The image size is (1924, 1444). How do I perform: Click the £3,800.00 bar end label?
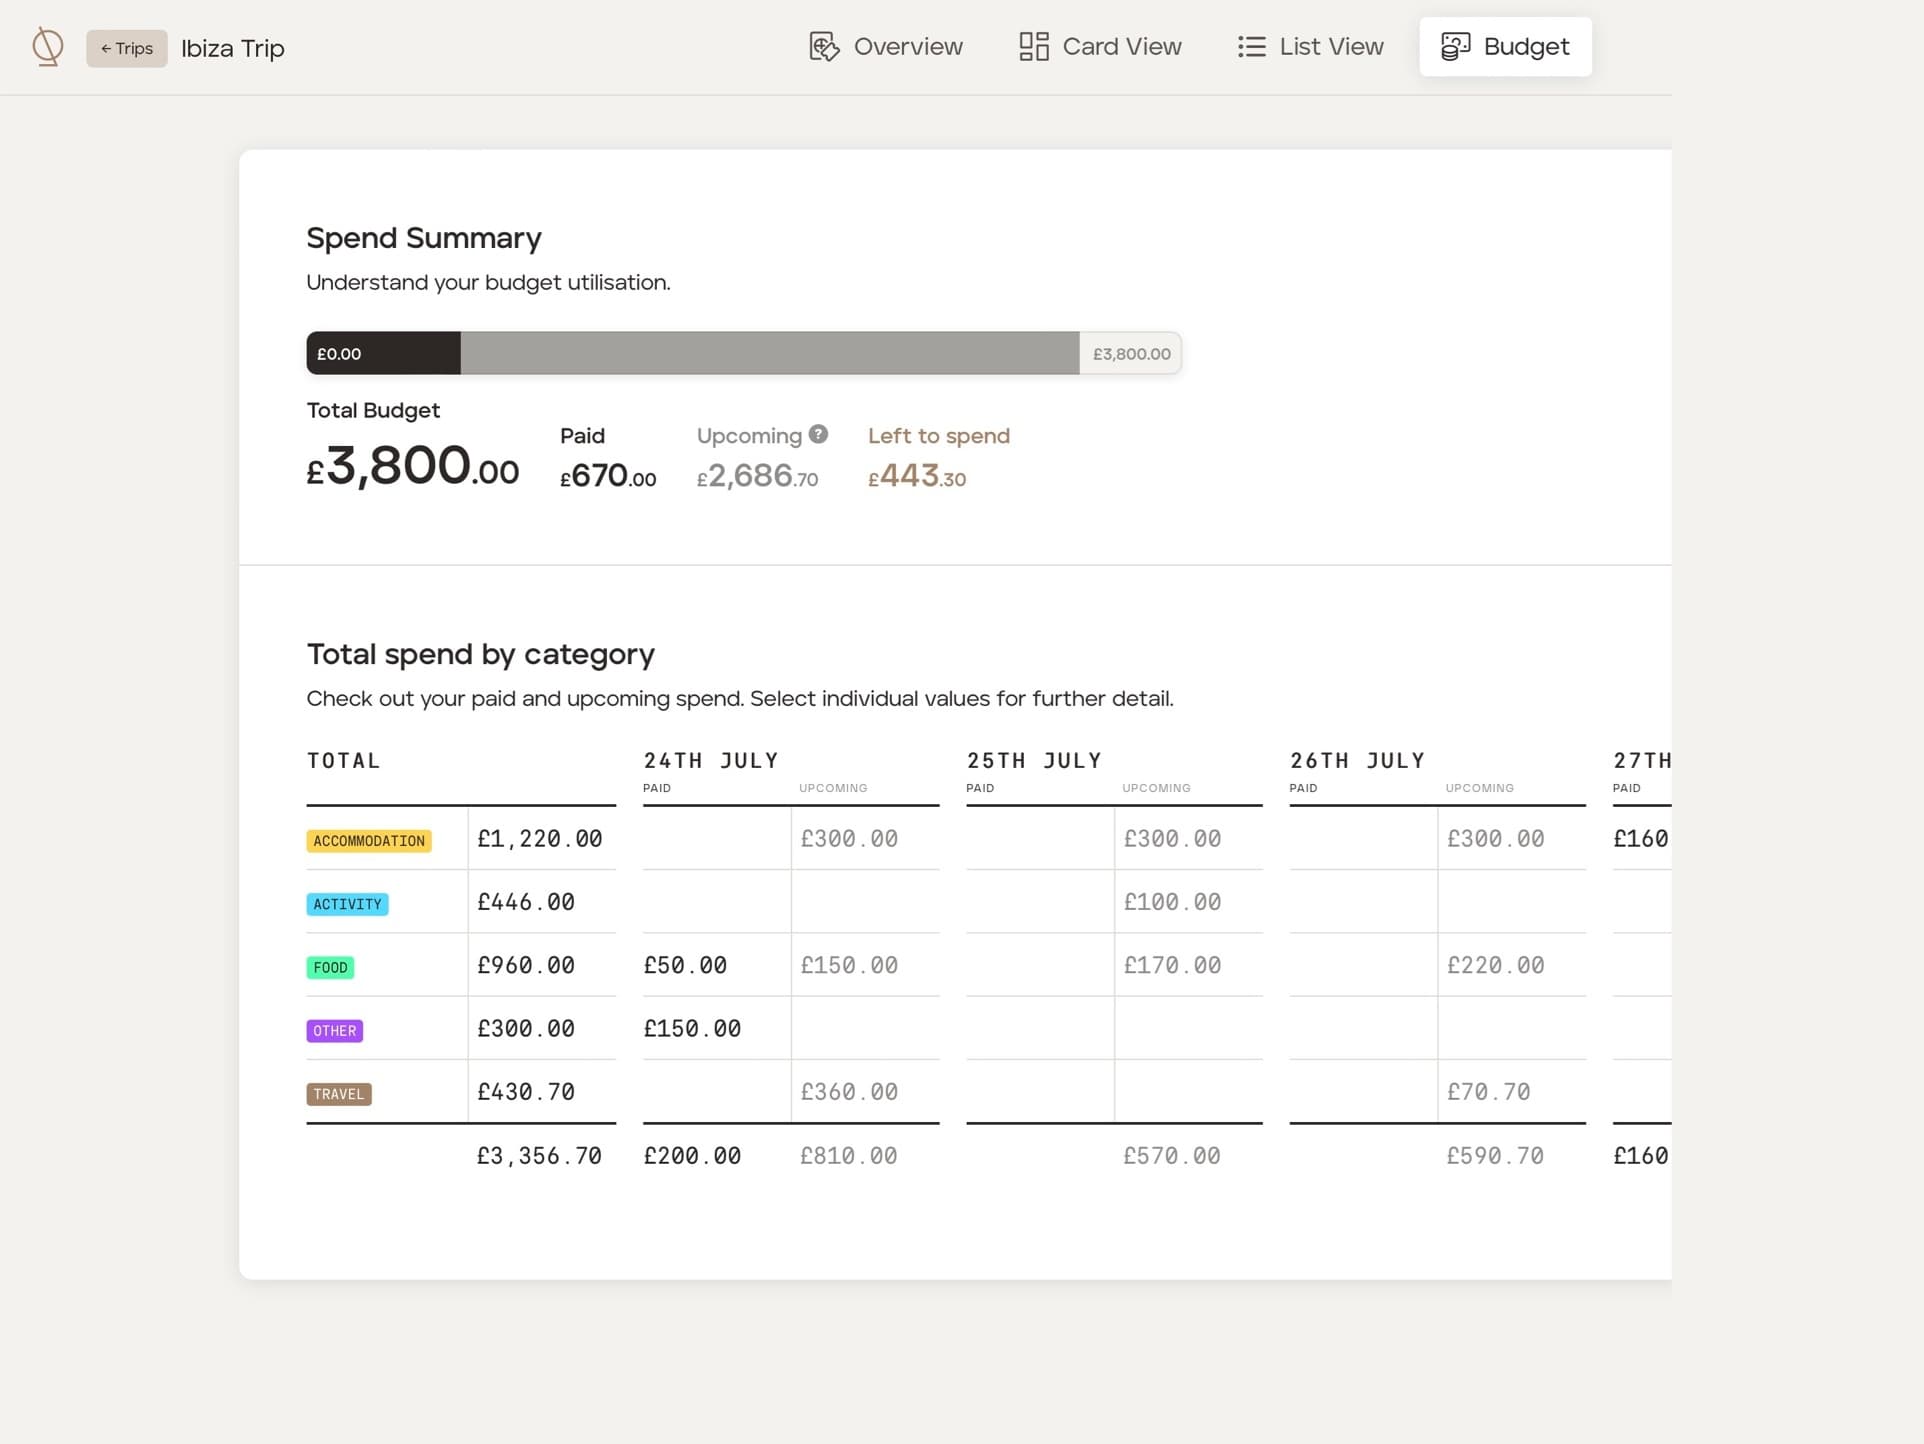tap(1131, 354)
